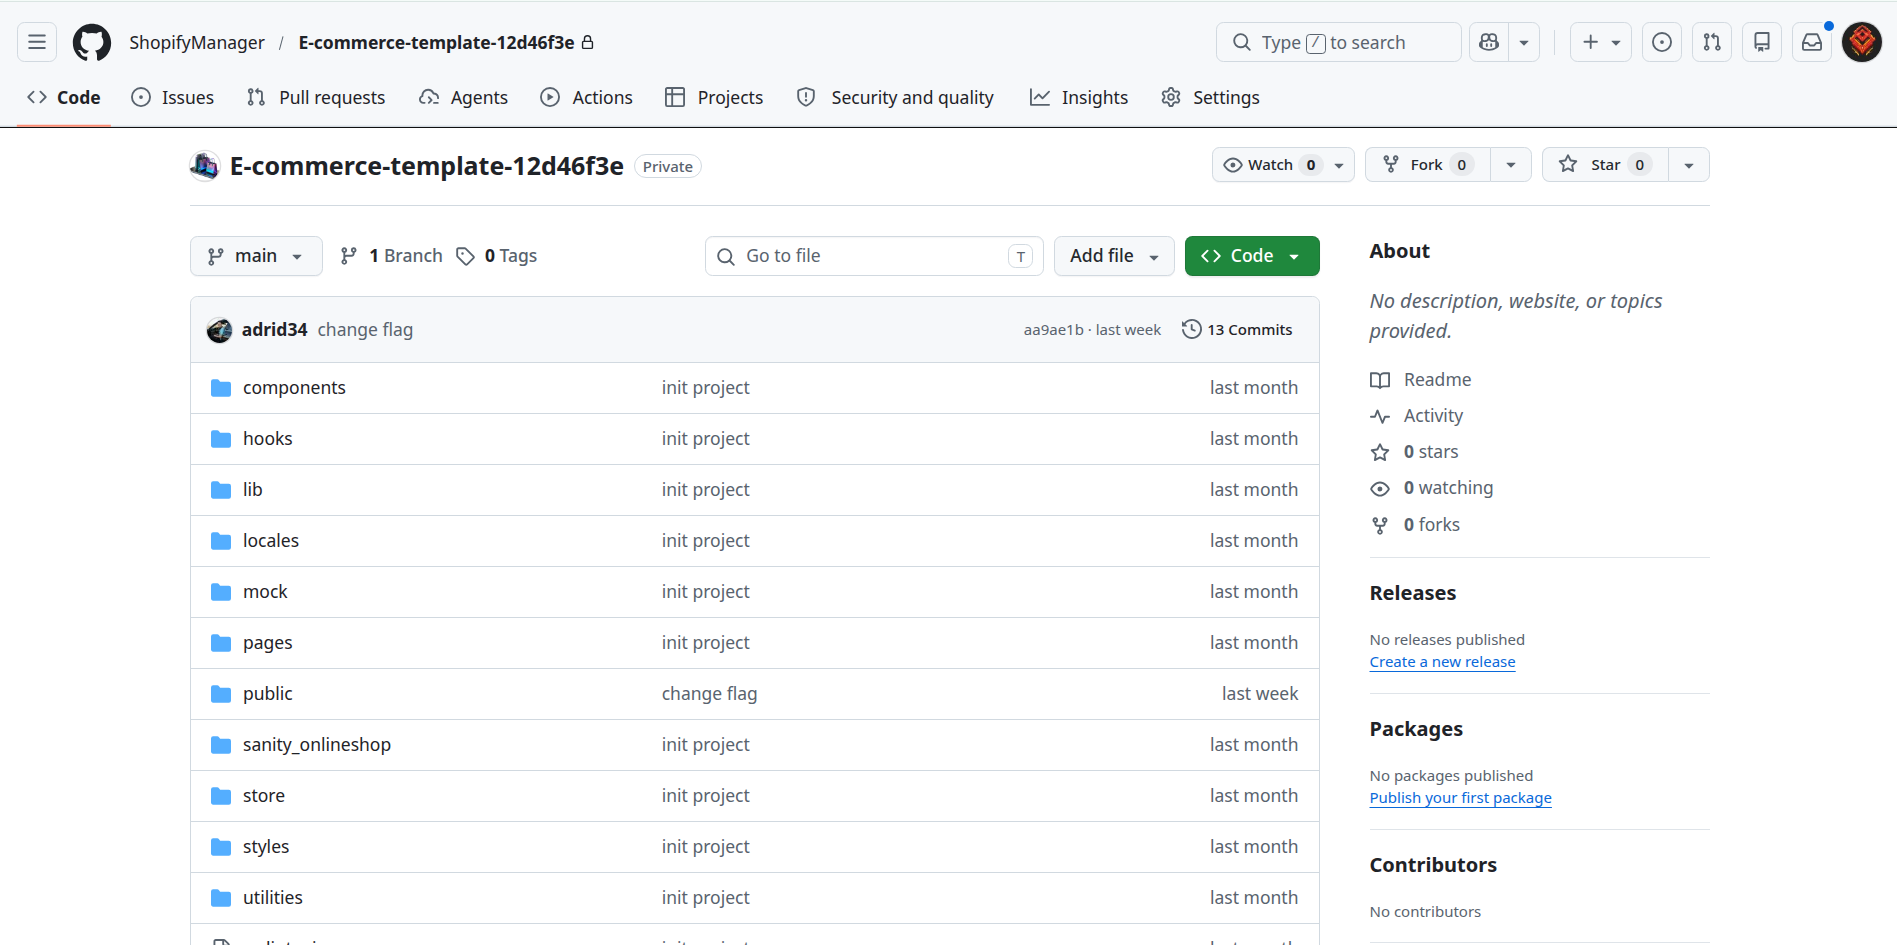Image resolution: width=1897 pixels, height=945 pixels.
Task: Open Copilot chat icon in header
Action: pos(1489,42)
